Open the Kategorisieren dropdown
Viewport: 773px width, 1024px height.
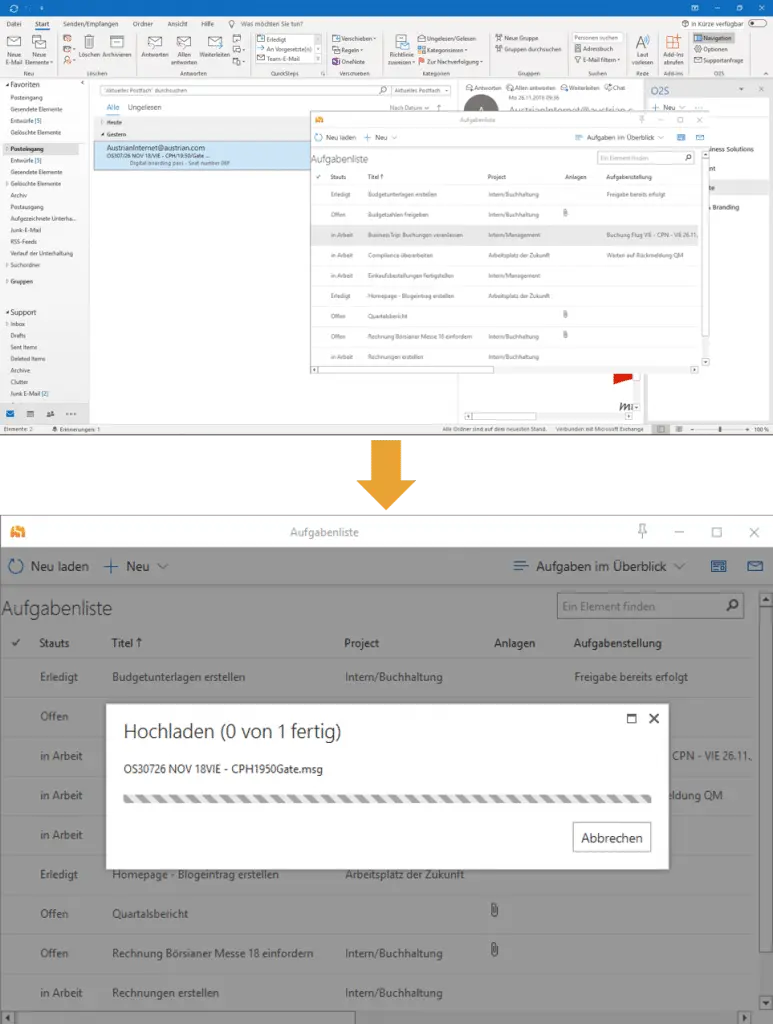[443, 50]
